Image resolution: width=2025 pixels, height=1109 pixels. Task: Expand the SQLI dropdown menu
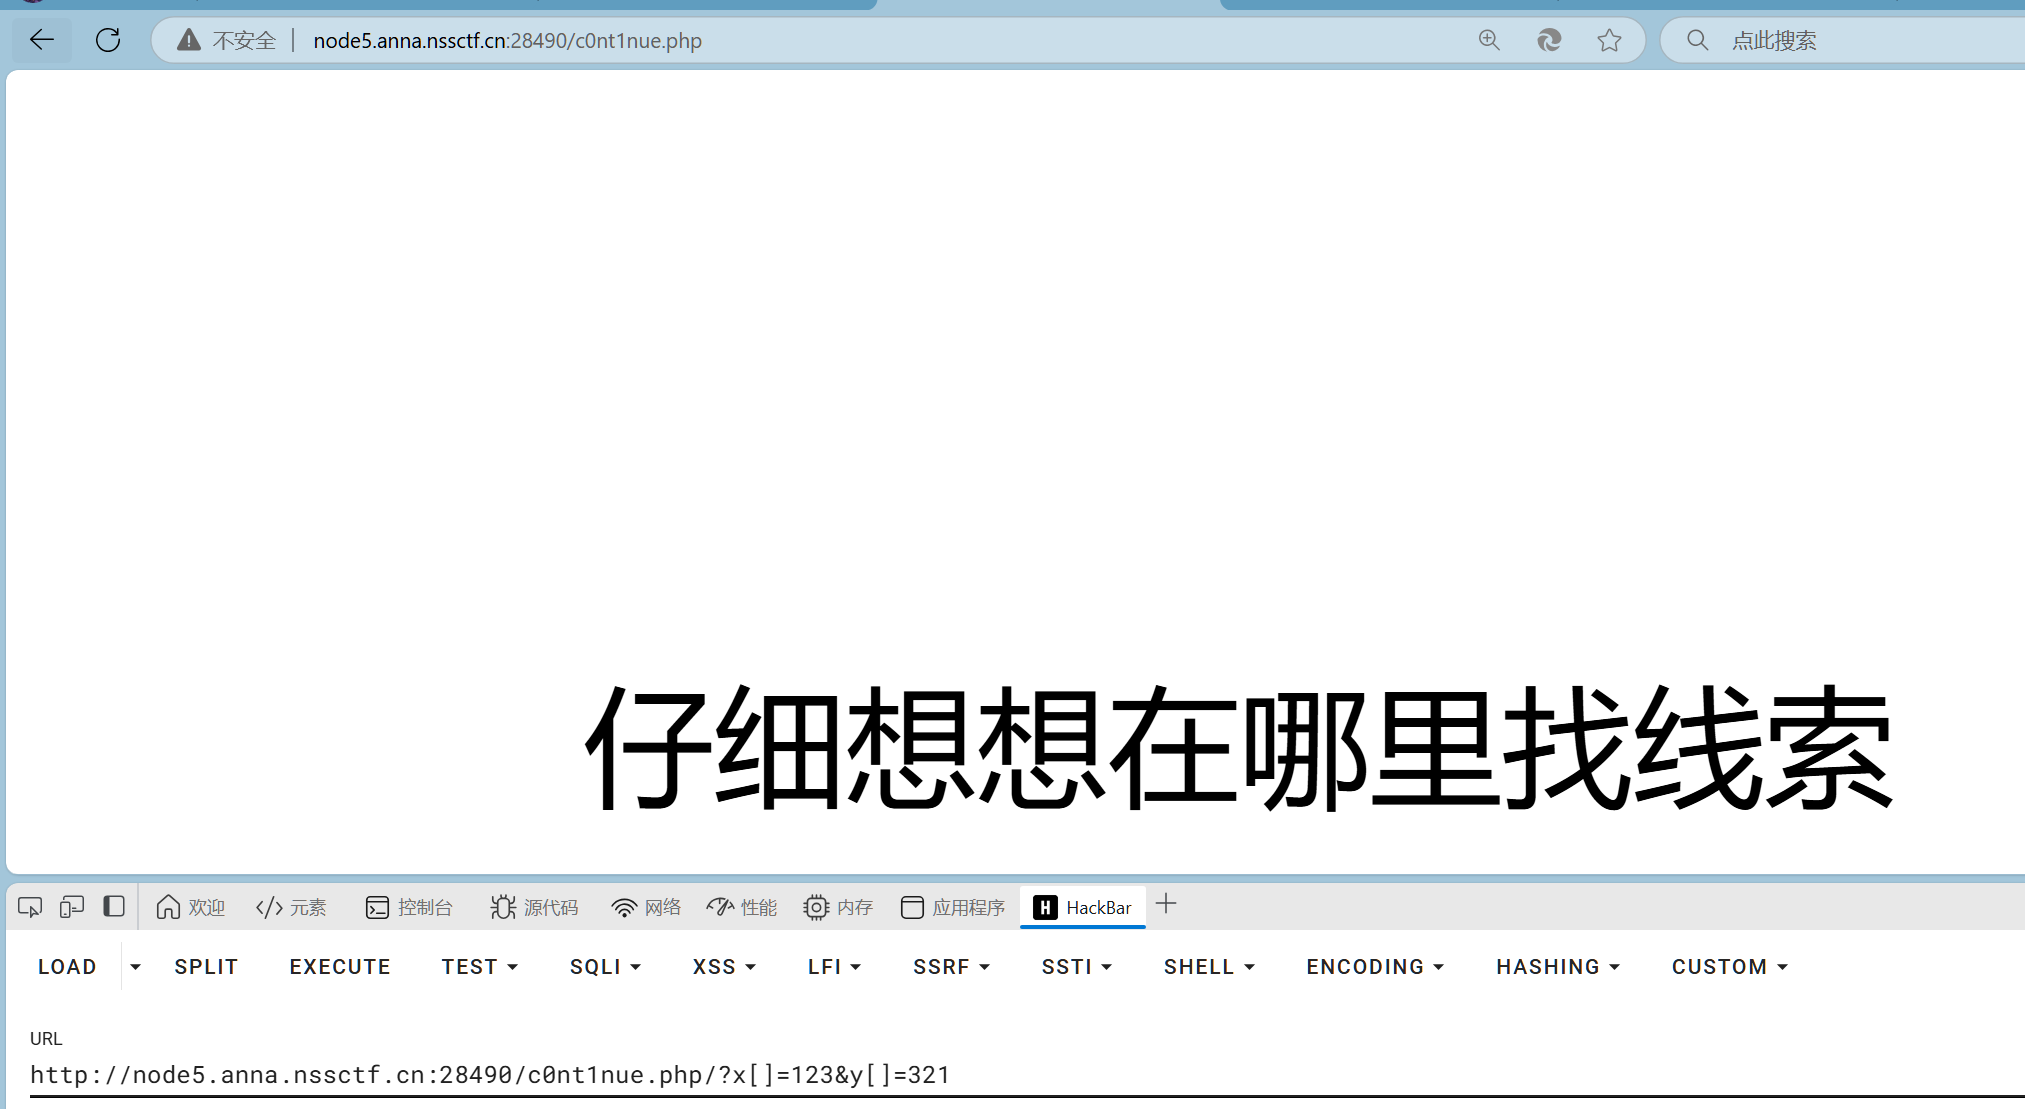pyautogui.click(x=605, y=967)
